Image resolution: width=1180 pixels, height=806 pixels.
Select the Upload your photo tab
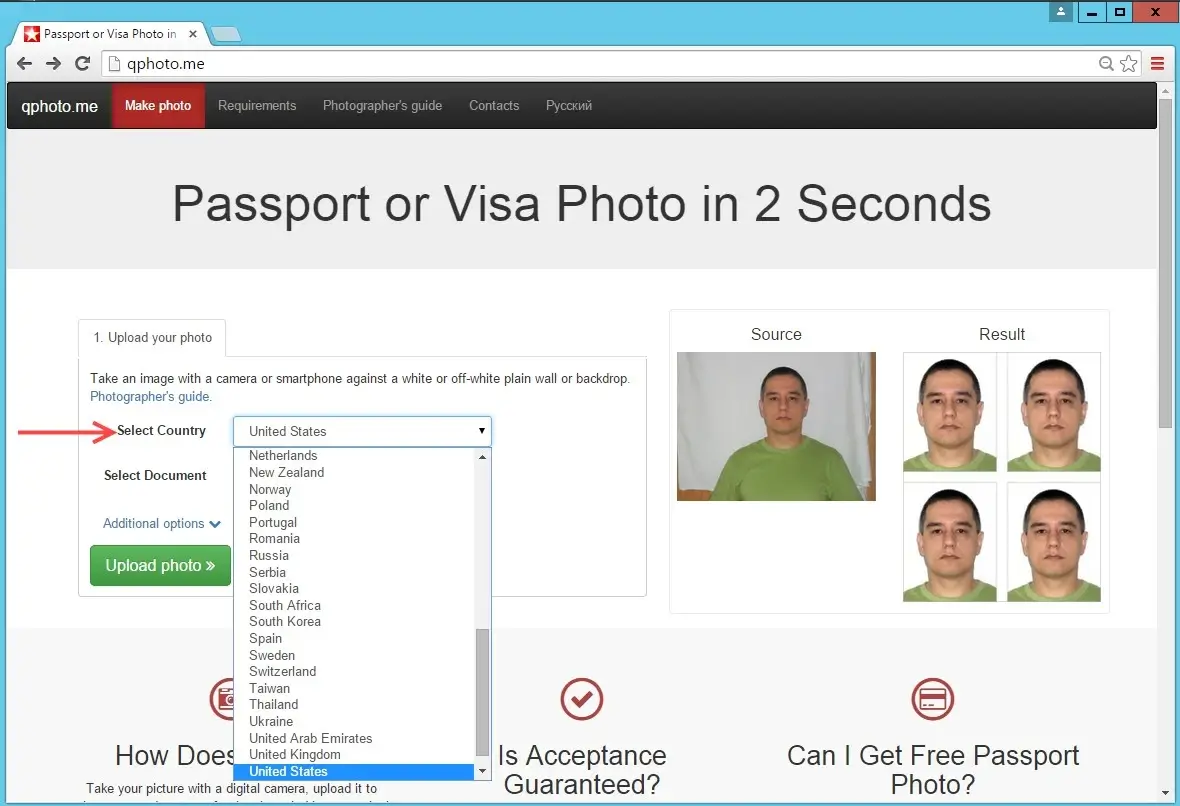tap(153, 338)
